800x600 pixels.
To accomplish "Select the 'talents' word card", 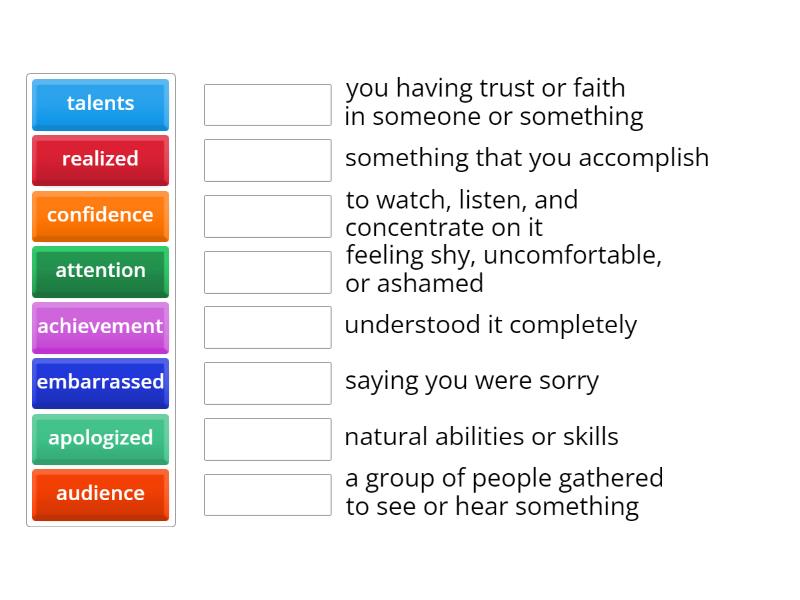I will pos(100,104).
